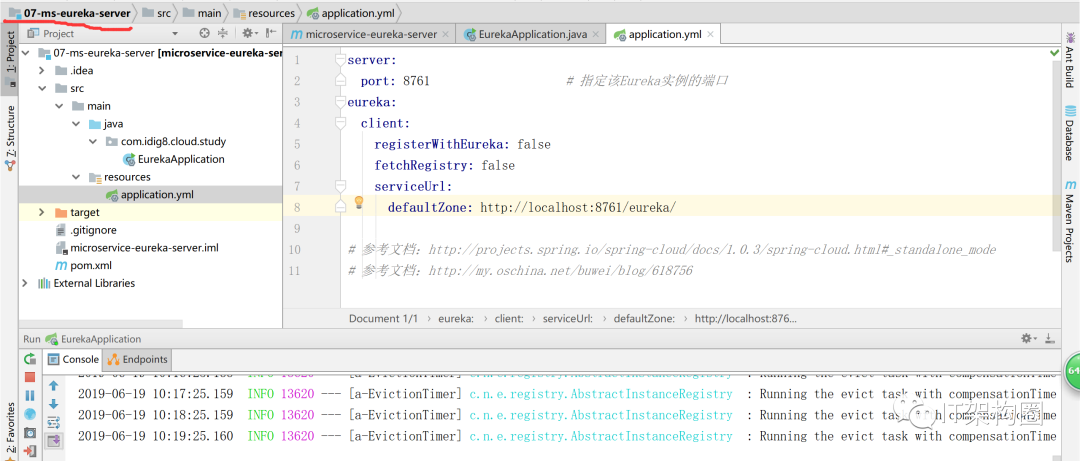Collapse the src folder
The height and width of the screenshot is (461, 1080).
42,88
